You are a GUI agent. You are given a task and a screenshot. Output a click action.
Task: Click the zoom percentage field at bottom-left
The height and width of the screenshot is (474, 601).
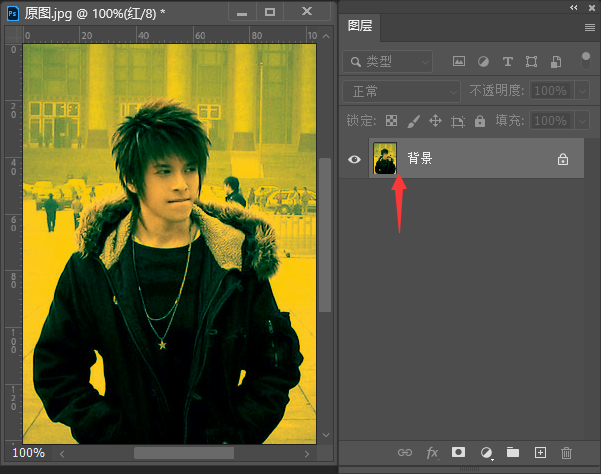pyautogui.click(x=28, y=453)
